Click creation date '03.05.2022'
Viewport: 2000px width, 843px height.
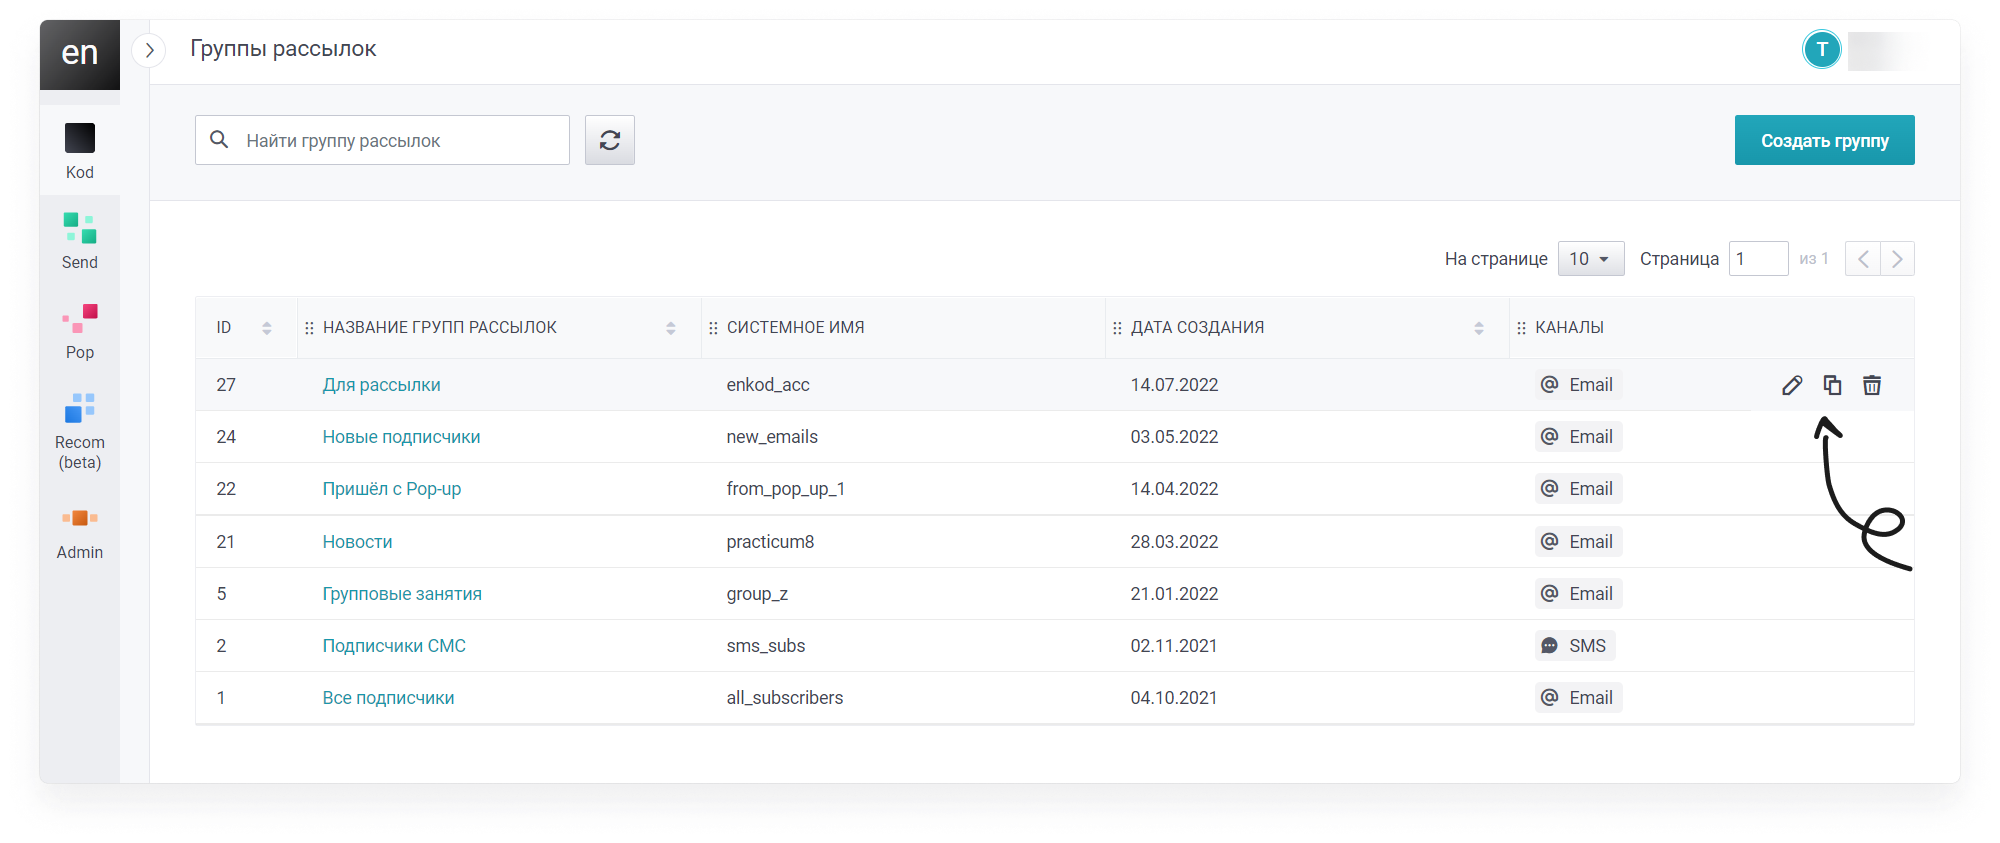pos(1174,437)
